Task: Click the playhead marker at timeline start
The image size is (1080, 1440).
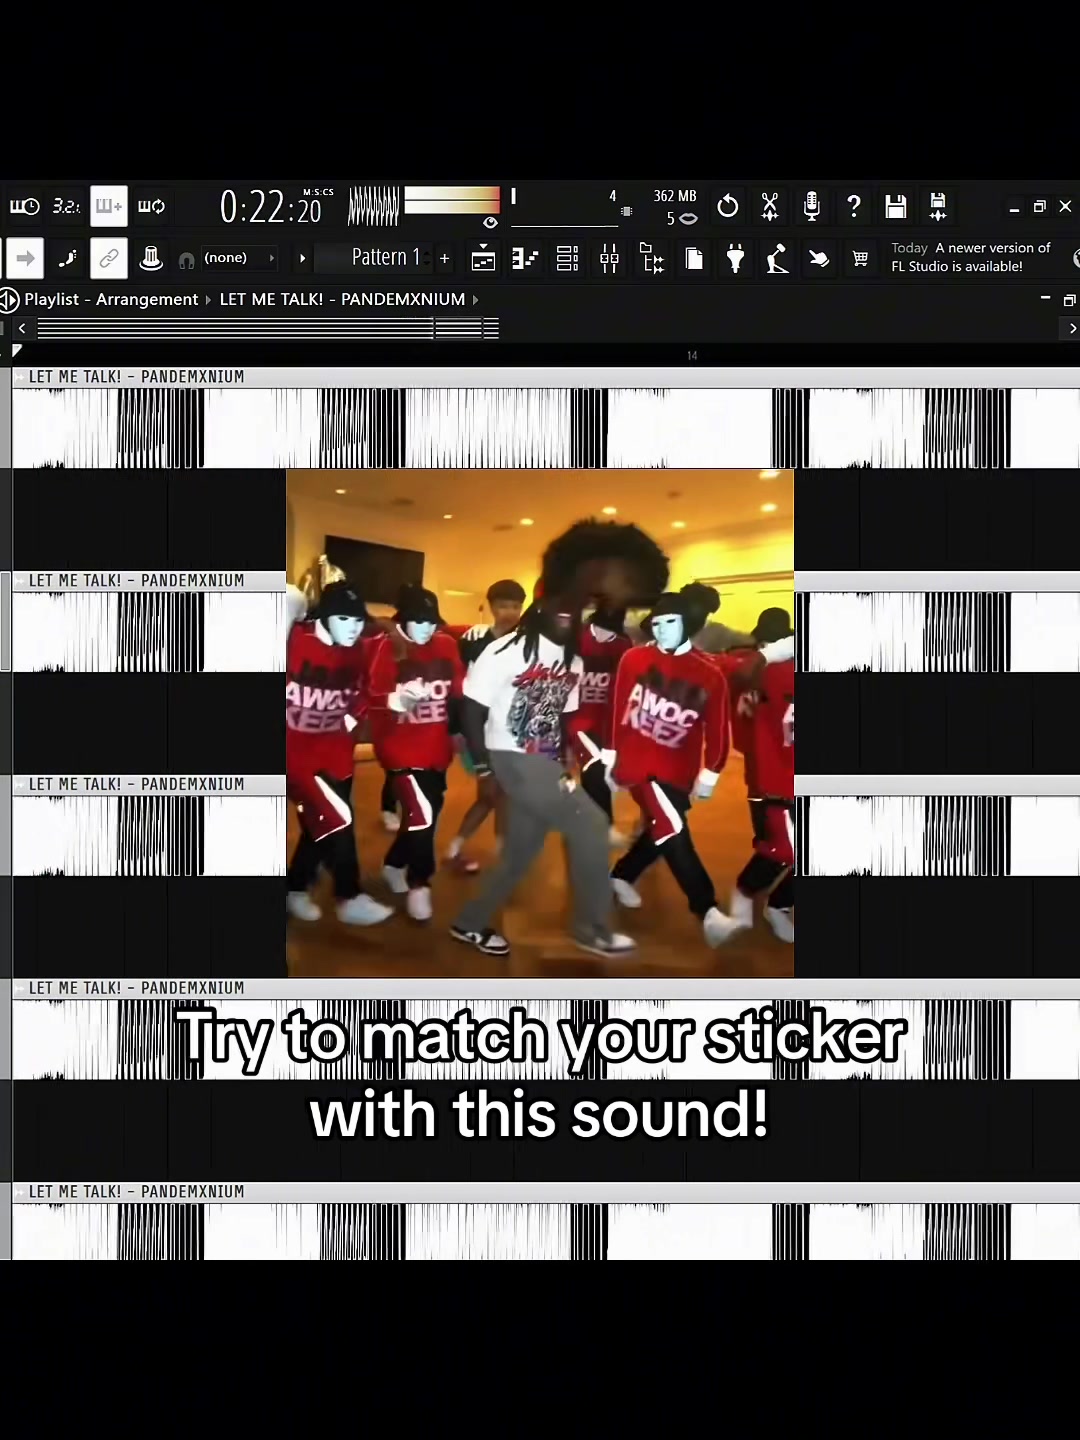Action: [16, 351]
